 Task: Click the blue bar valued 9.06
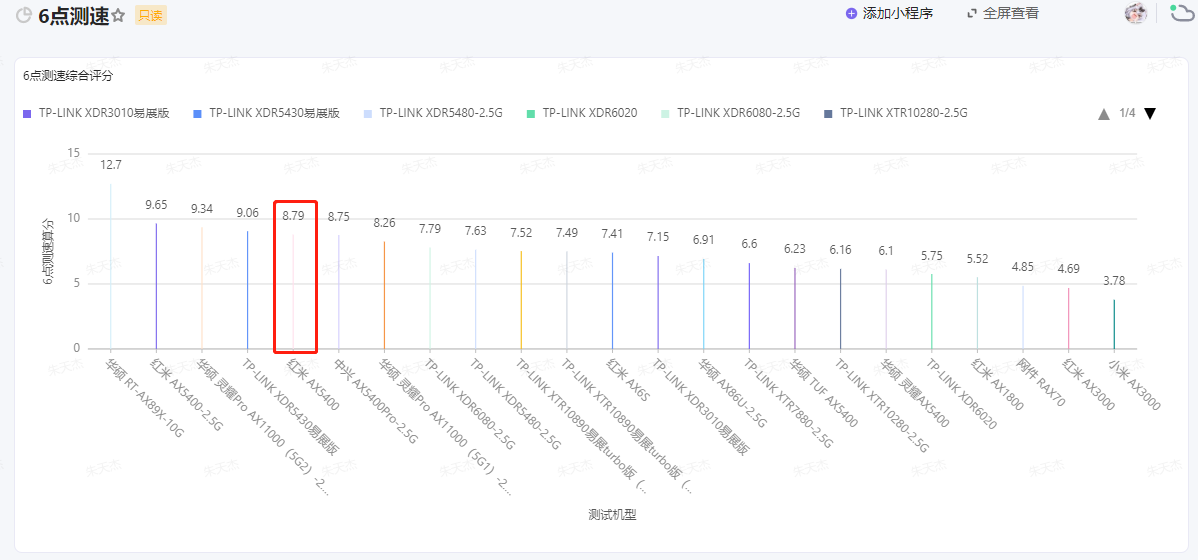point(248,290)
